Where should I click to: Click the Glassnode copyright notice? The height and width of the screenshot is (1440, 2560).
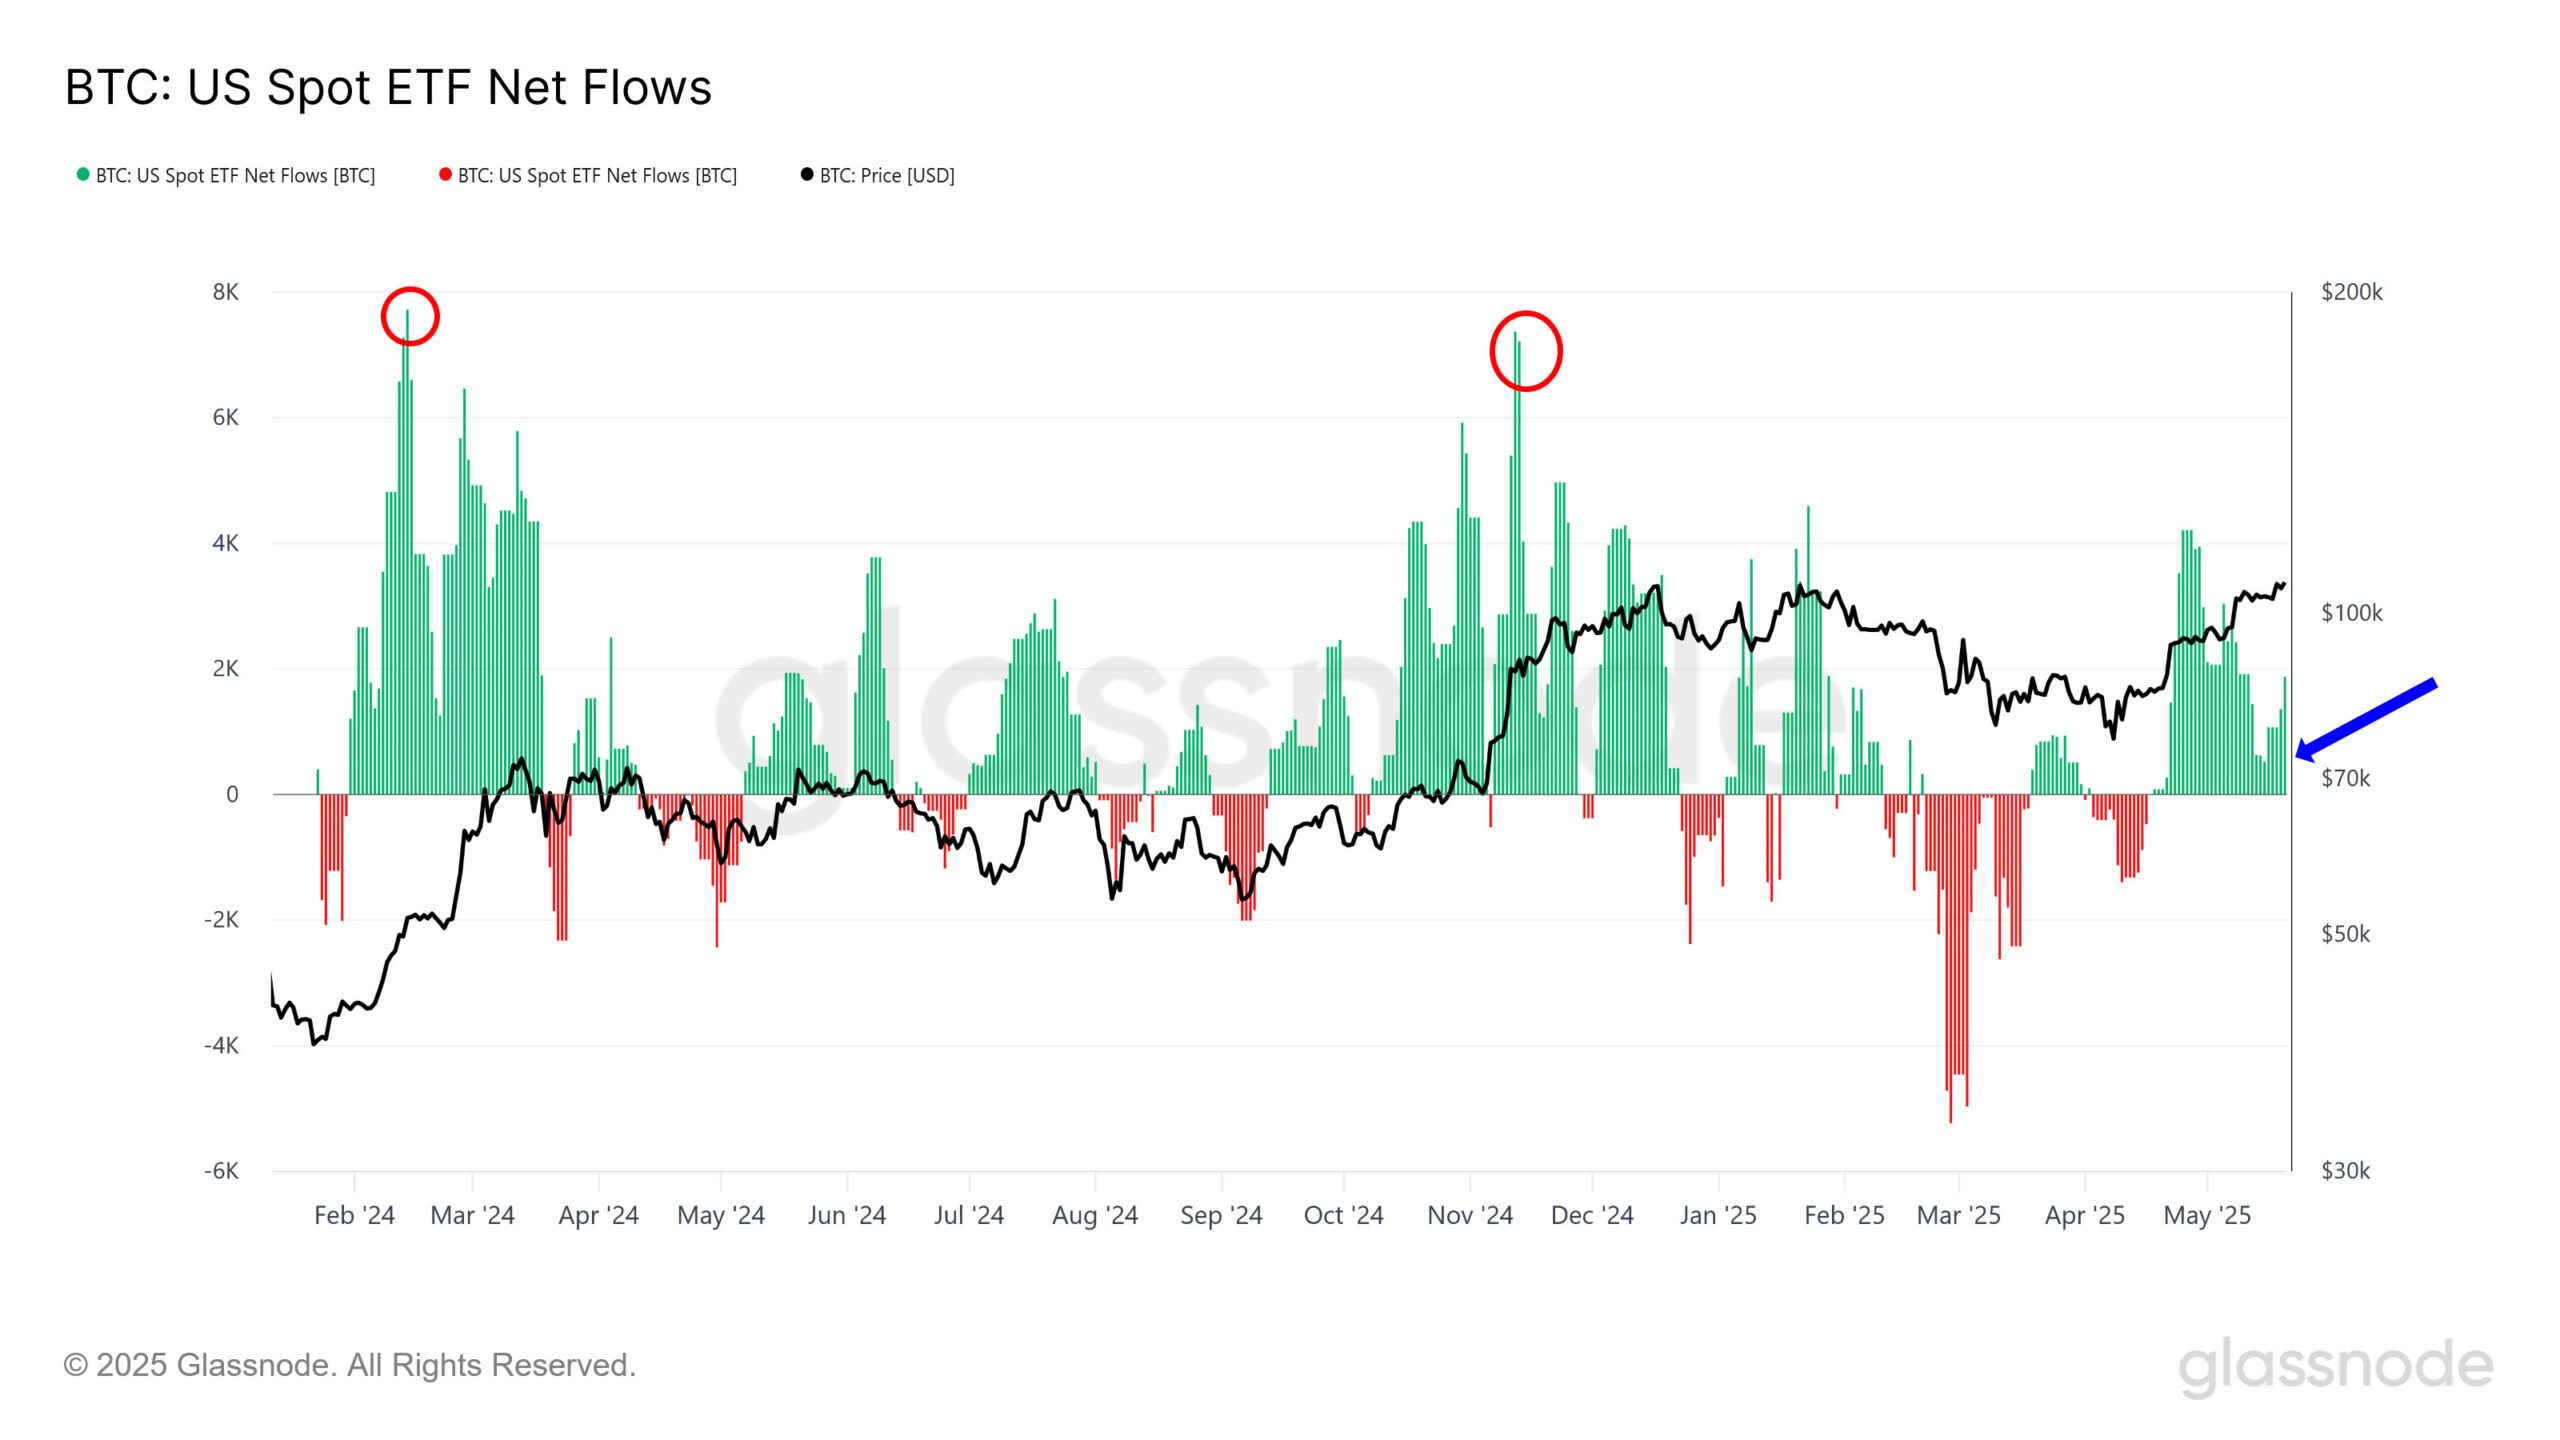tap(349, 1365)
